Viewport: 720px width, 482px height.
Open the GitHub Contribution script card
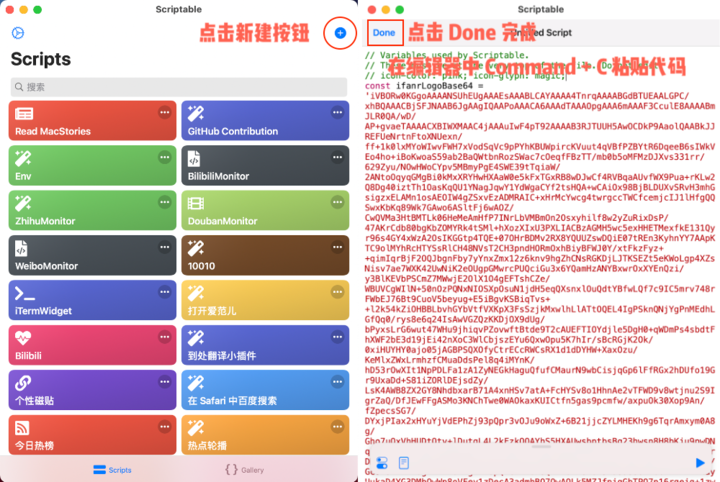(x=265, y=121)
